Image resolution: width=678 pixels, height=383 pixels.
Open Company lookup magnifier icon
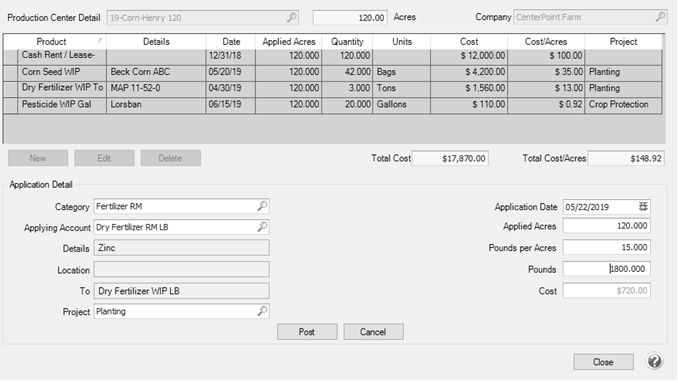660,17
